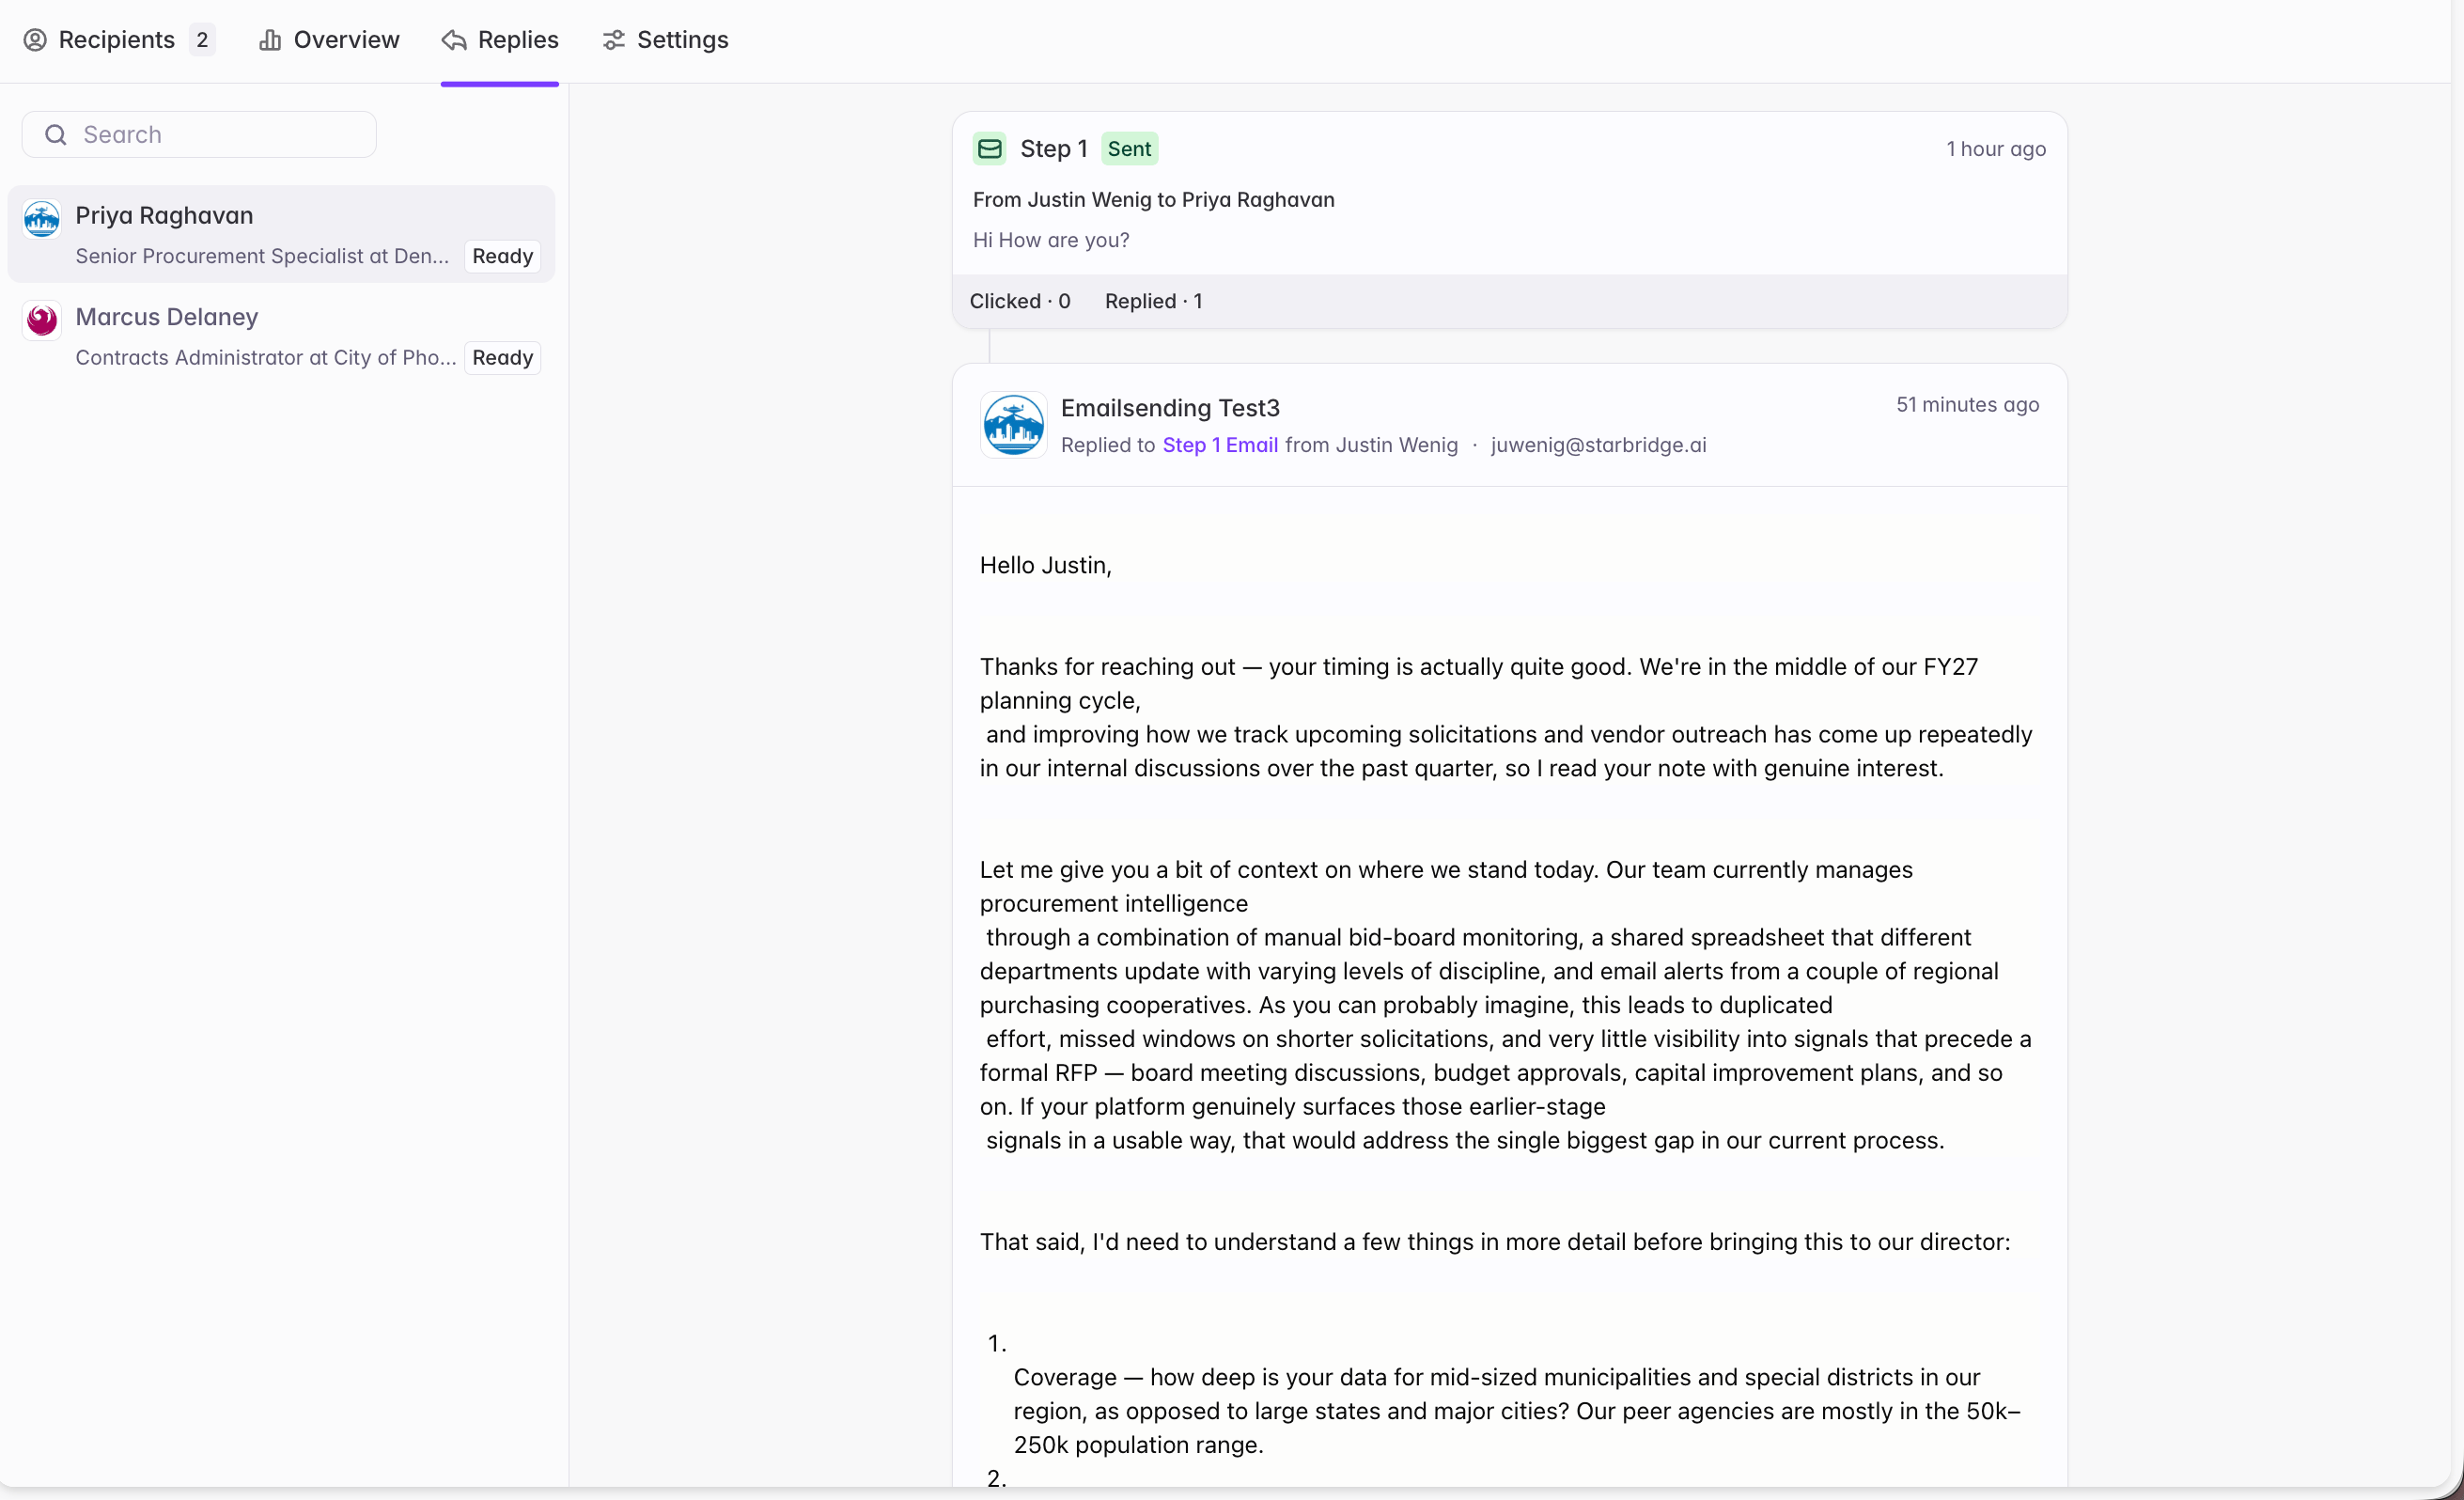Open the Step 1 Email link

click(x=1220, y=445)
